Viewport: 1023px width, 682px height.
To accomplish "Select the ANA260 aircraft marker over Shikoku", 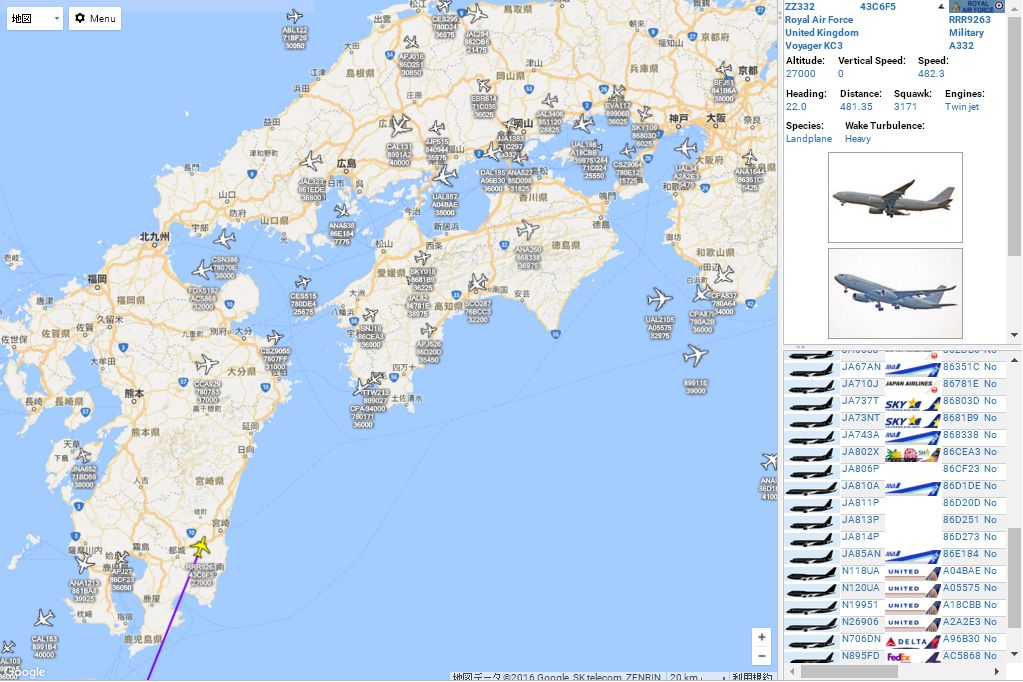I will point(527,230).
